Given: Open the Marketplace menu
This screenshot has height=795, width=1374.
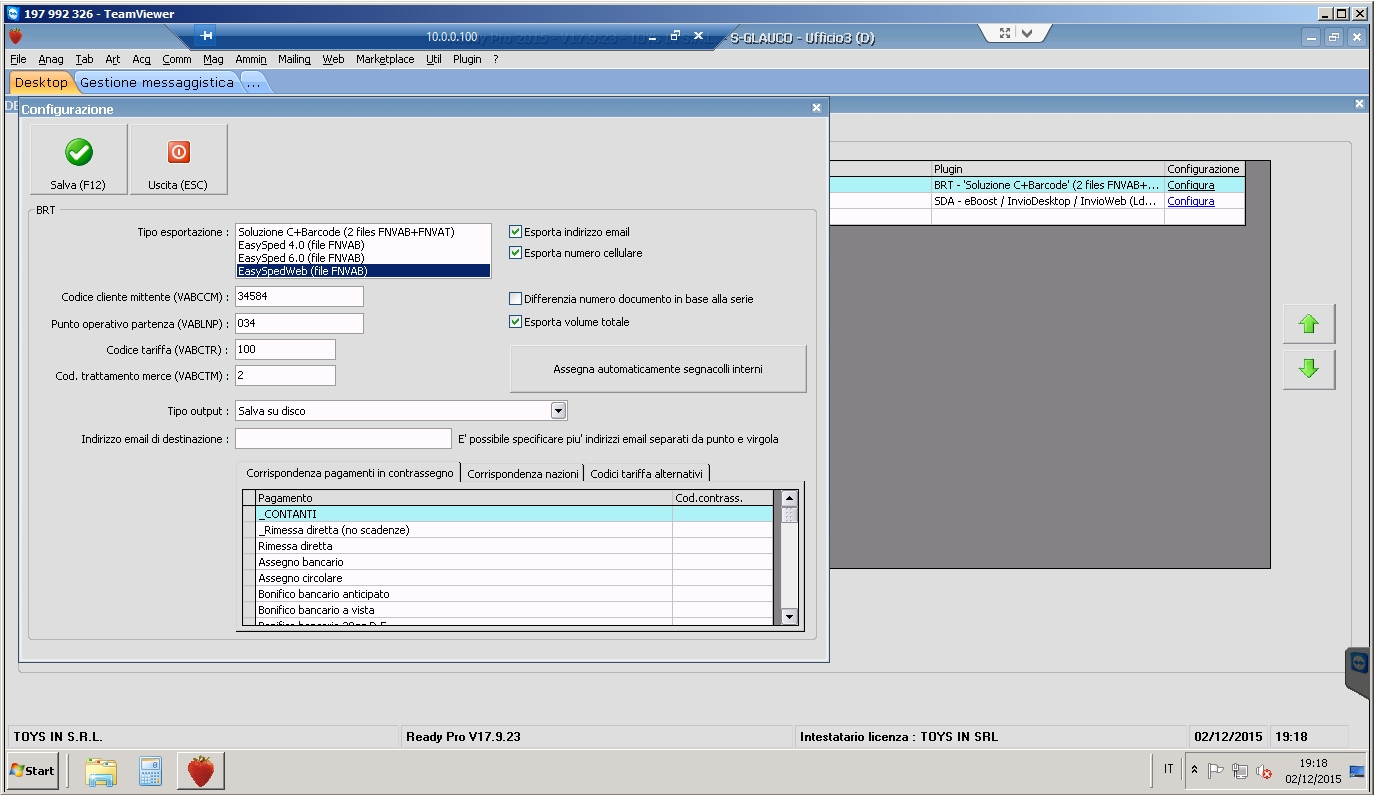Looking at the screenshot, I should coord(385,59).
